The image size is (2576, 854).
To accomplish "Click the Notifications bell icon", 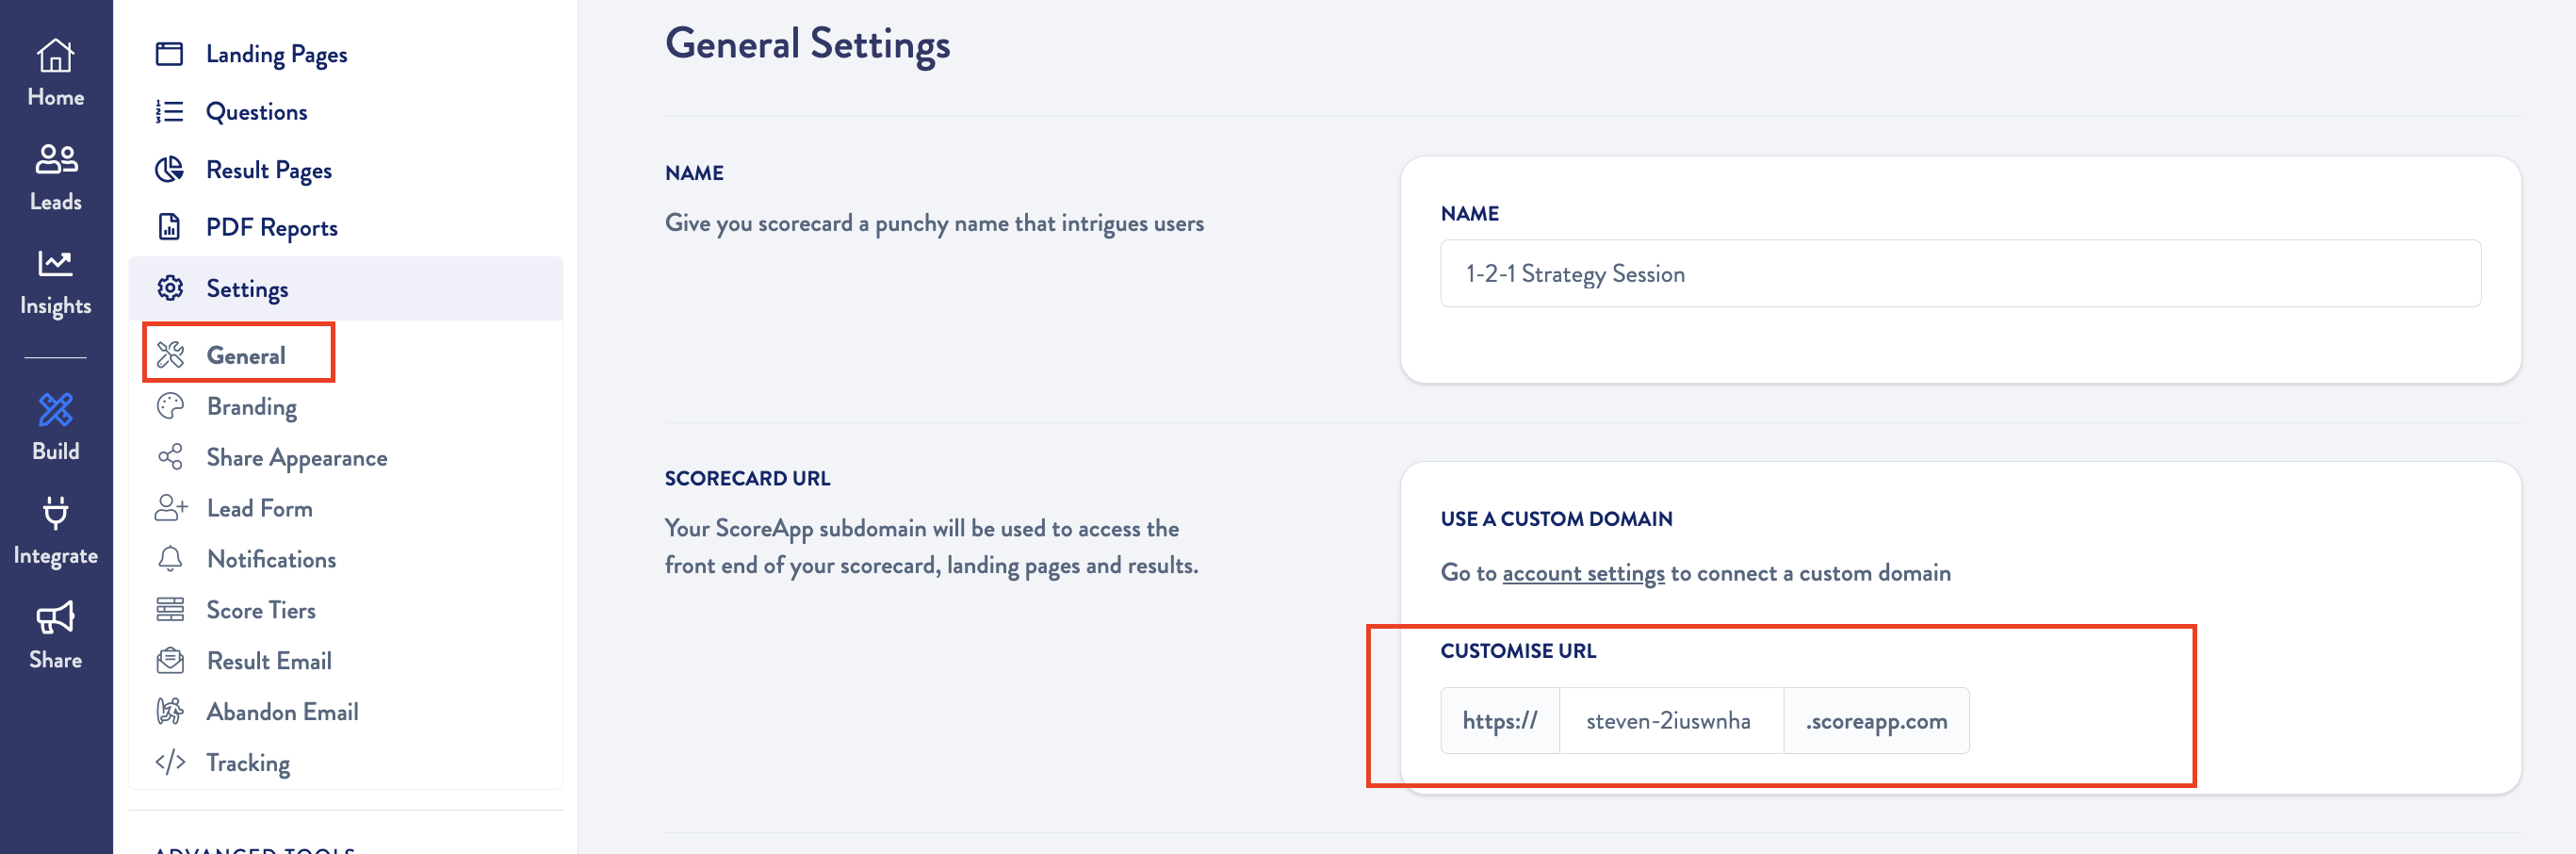I will click(170, 559).
